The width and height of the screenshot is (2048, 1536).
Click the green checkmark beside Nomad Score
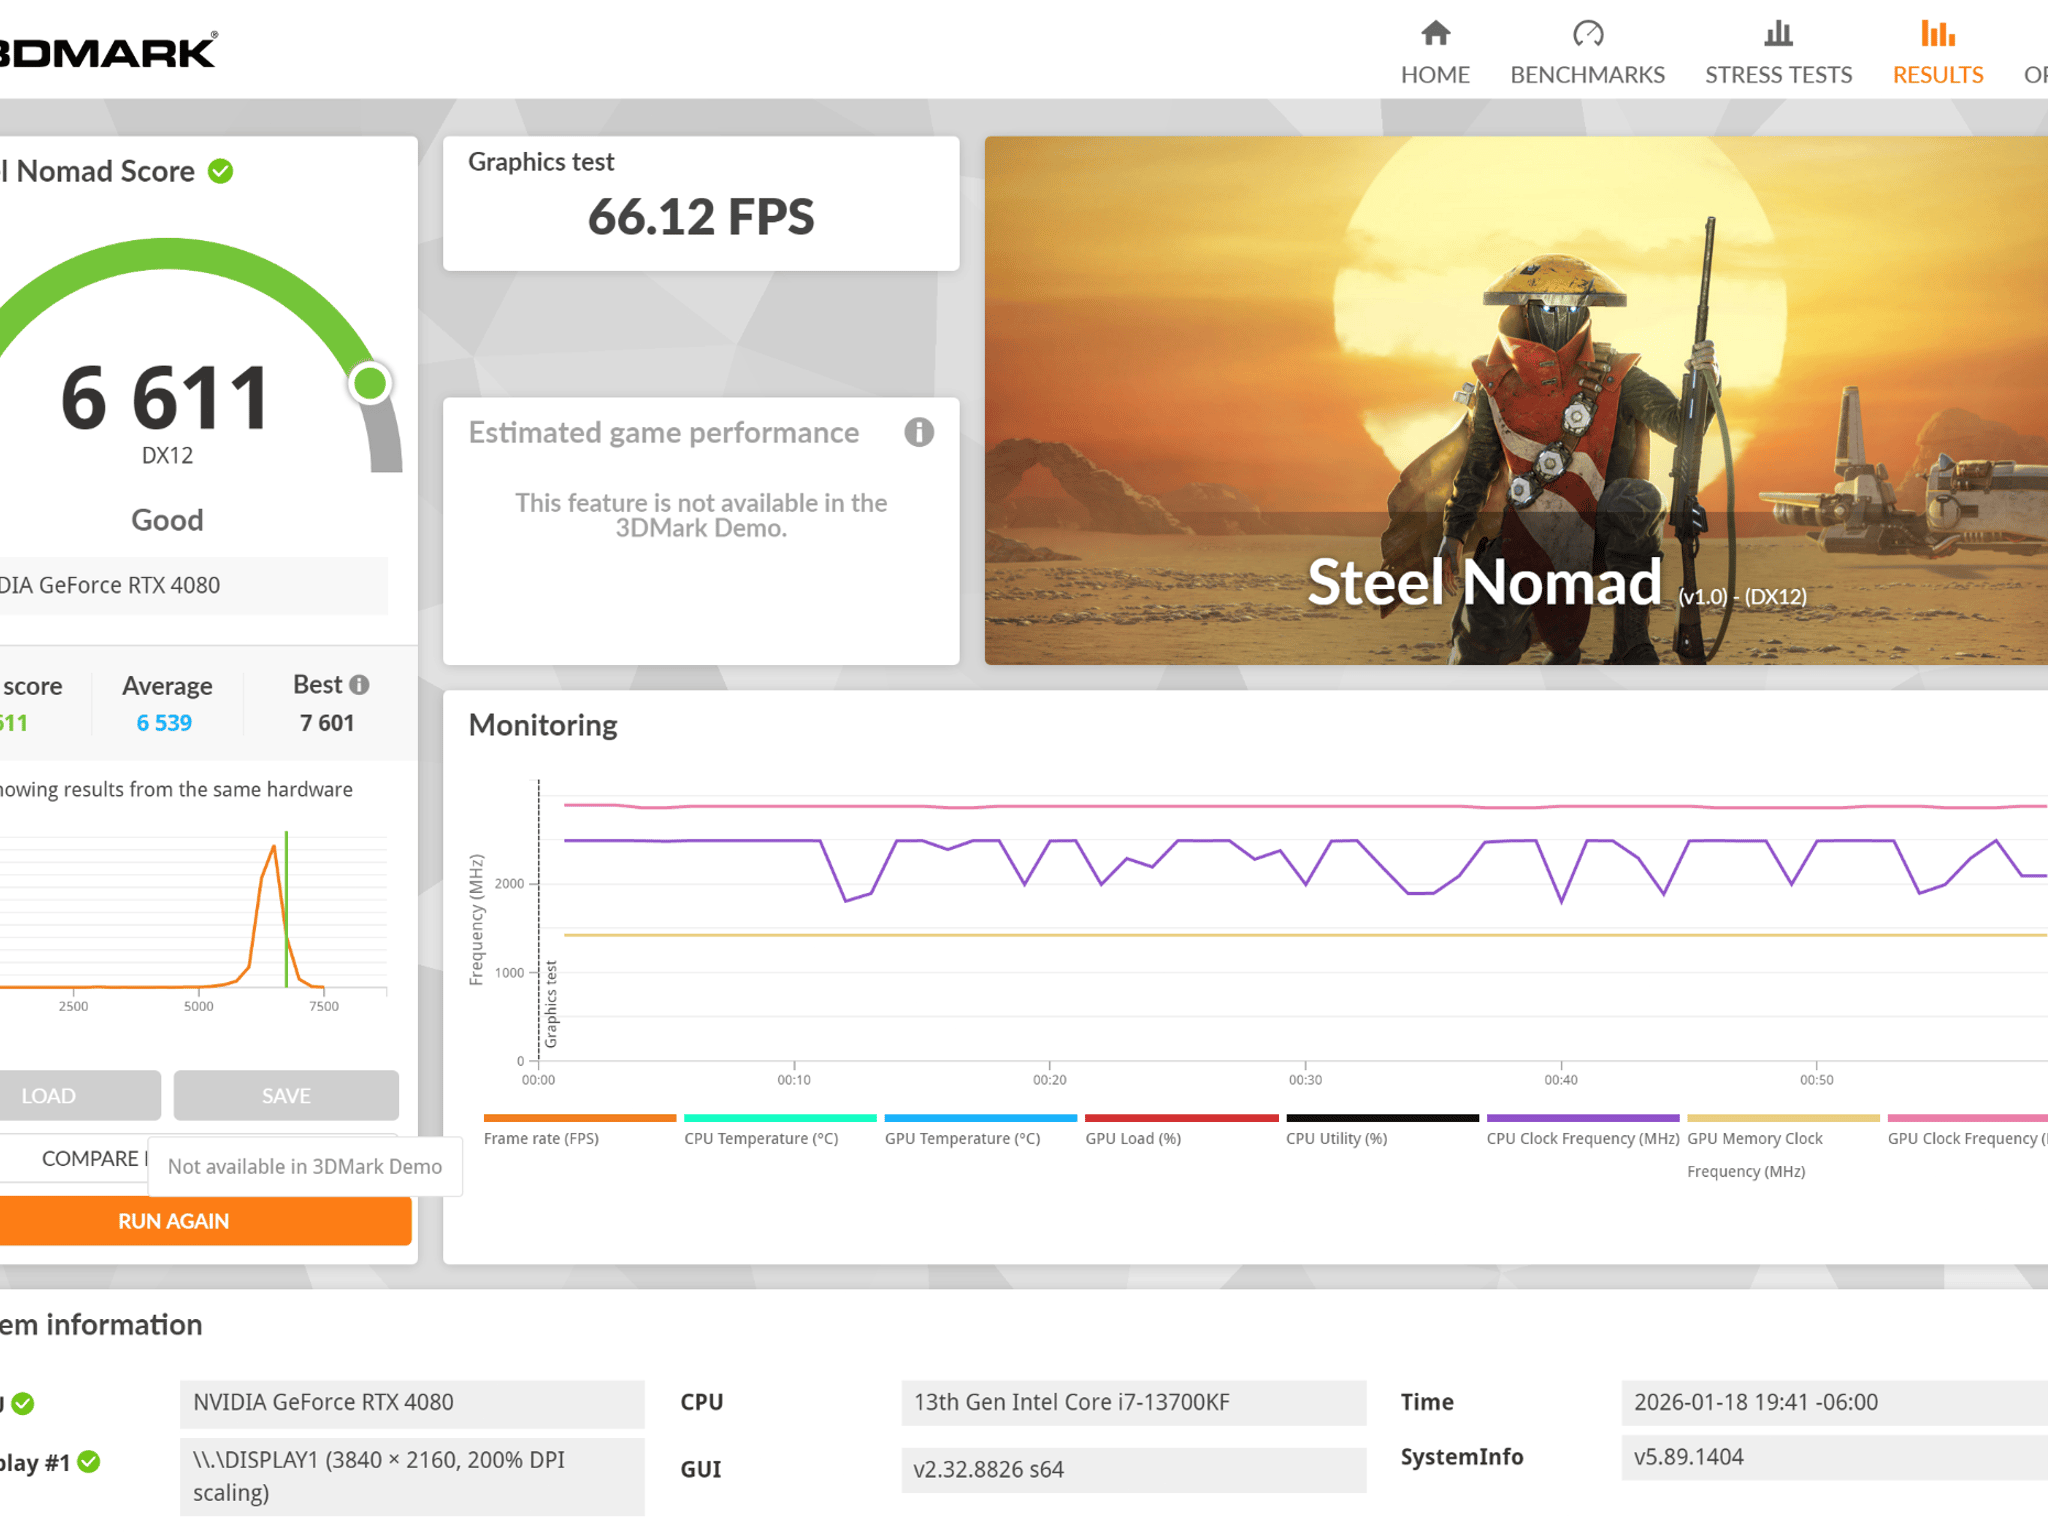click(x=221, y=171)
